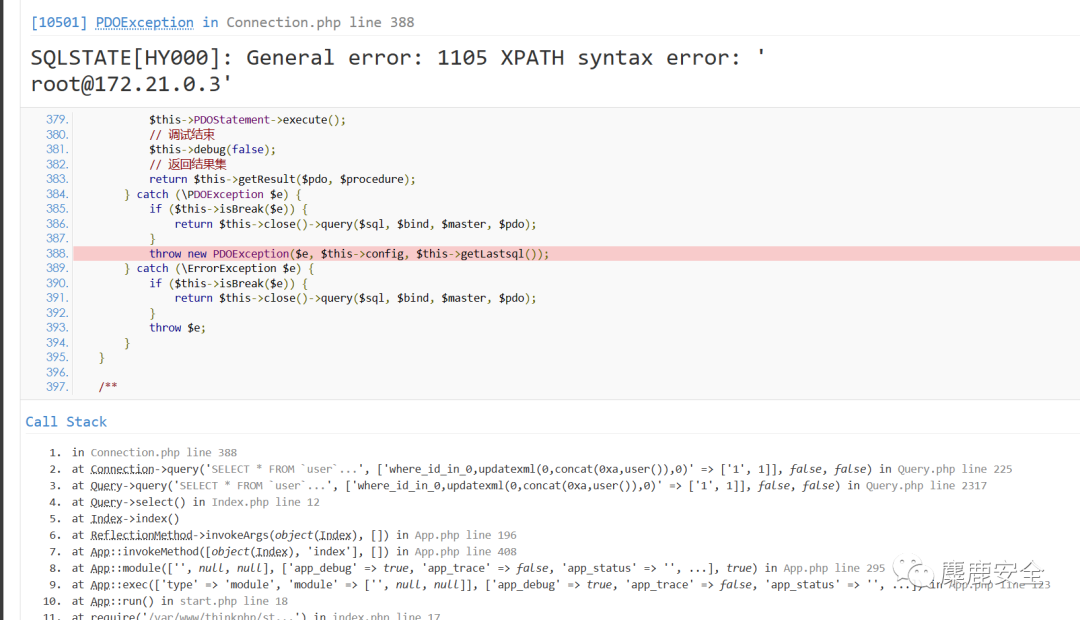
Task: Click the Query class in the select() entry
Action: pyautogui.click(x=106, y=502)
